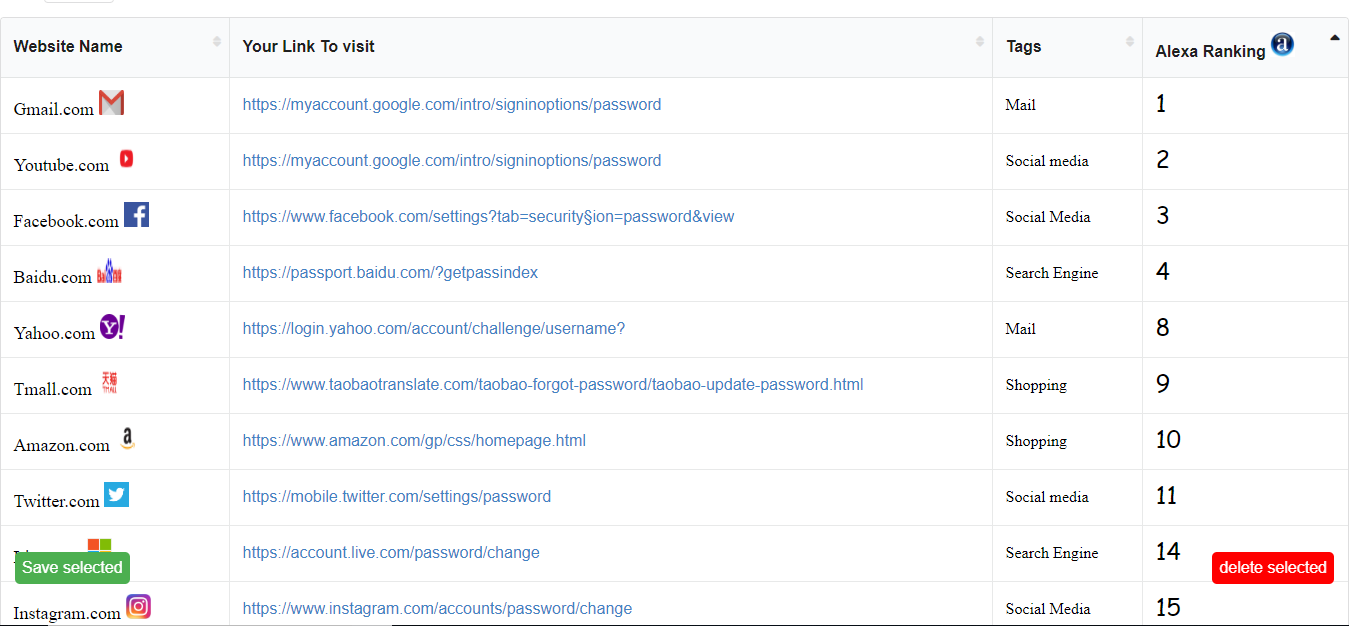Select the Gmail.com website name
Image resolution: width=1349 pixels, height=626 pixels.
(54, 109)
